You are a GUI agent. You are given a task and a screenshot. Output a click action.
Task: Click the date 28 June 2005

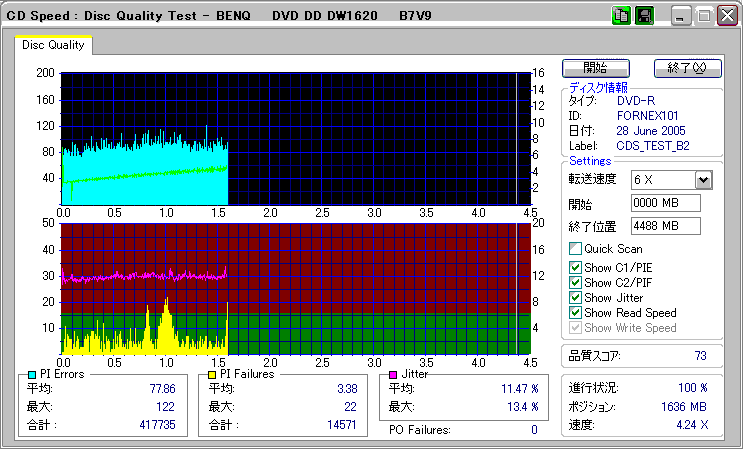tap(651, 131)
